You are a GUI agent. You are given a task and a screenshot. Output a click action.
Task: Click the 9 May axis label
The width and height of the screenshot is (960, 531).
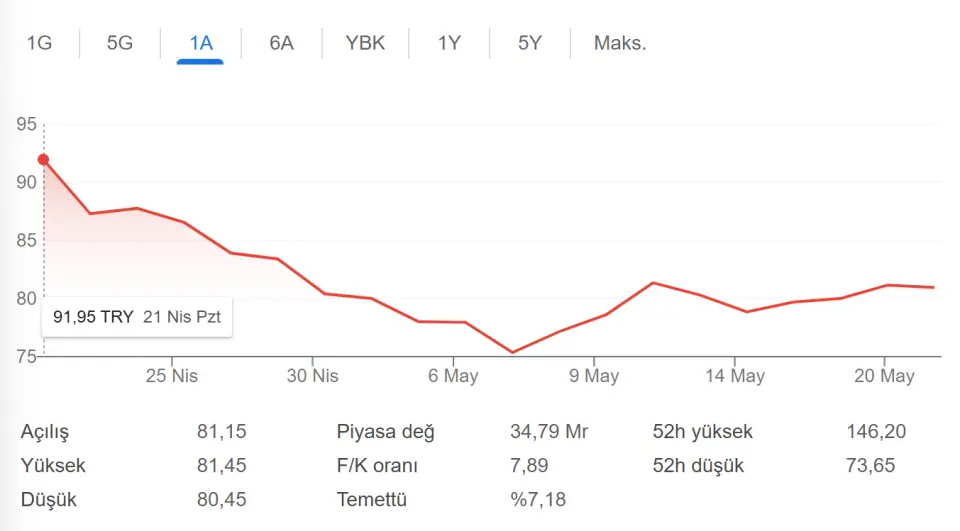594,375
